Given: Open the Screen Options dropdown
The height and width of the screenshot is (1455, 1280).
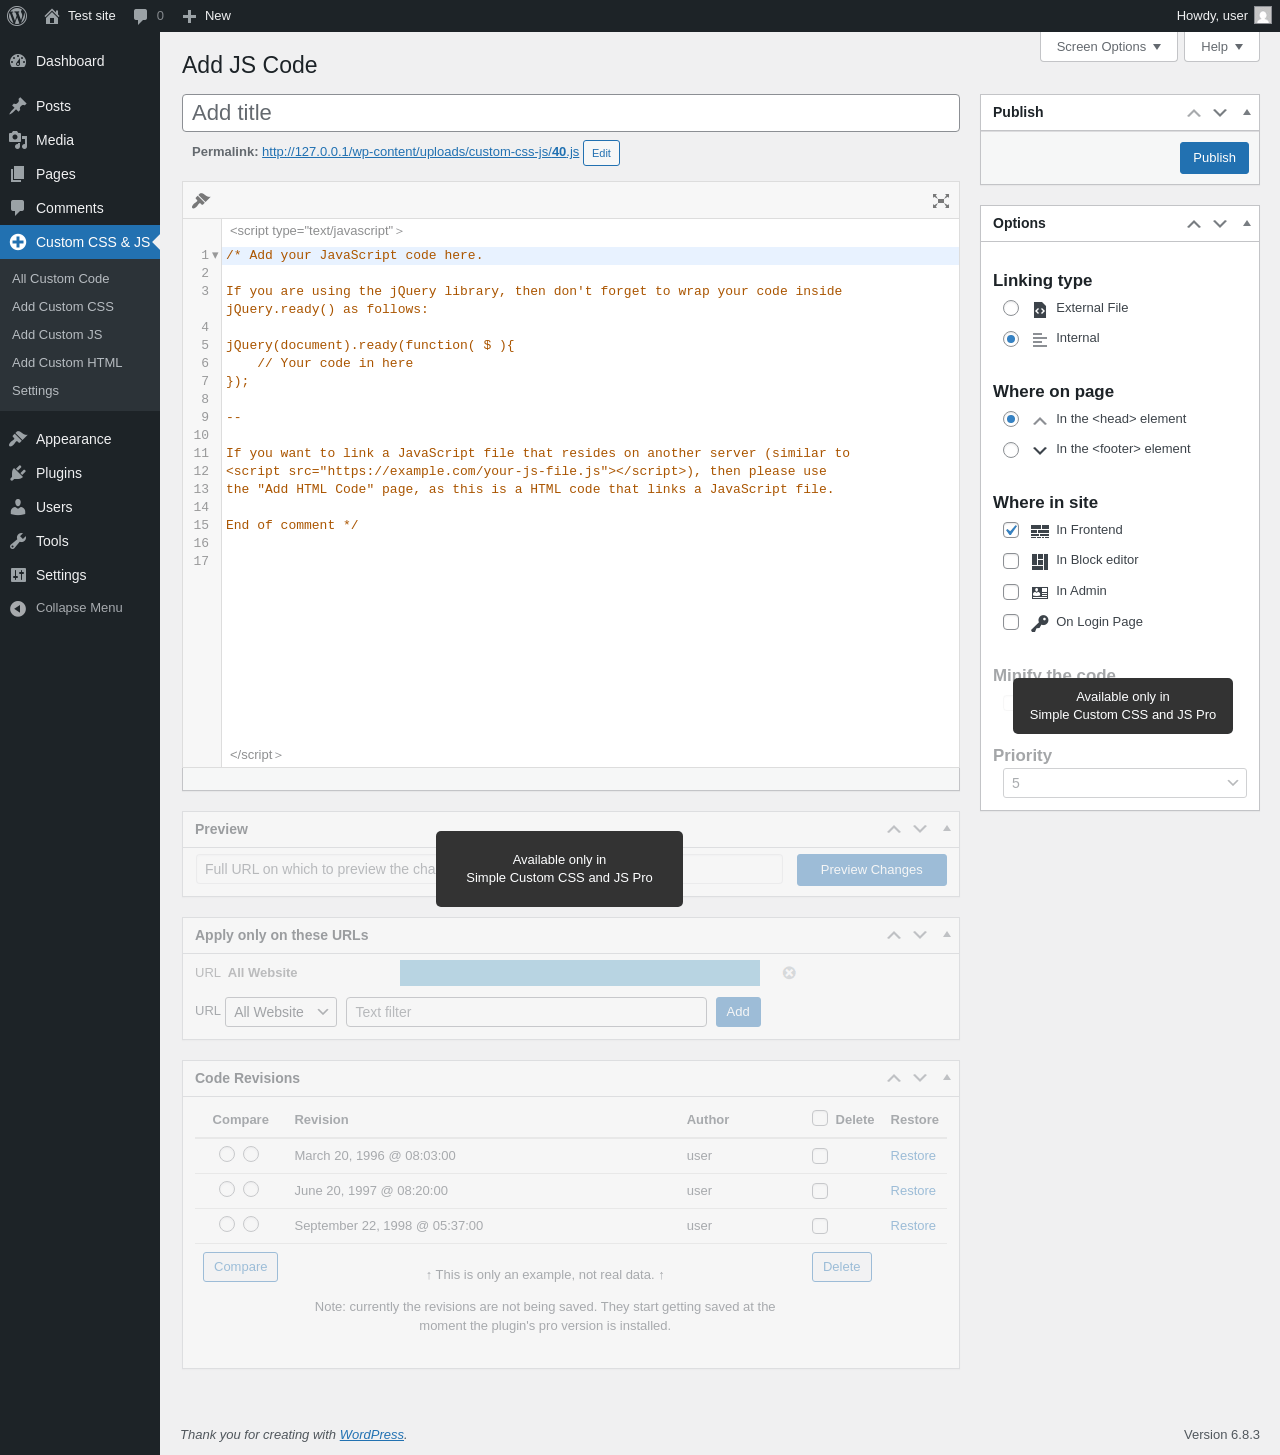Looking at the screenshot, I should point(1109,47).
